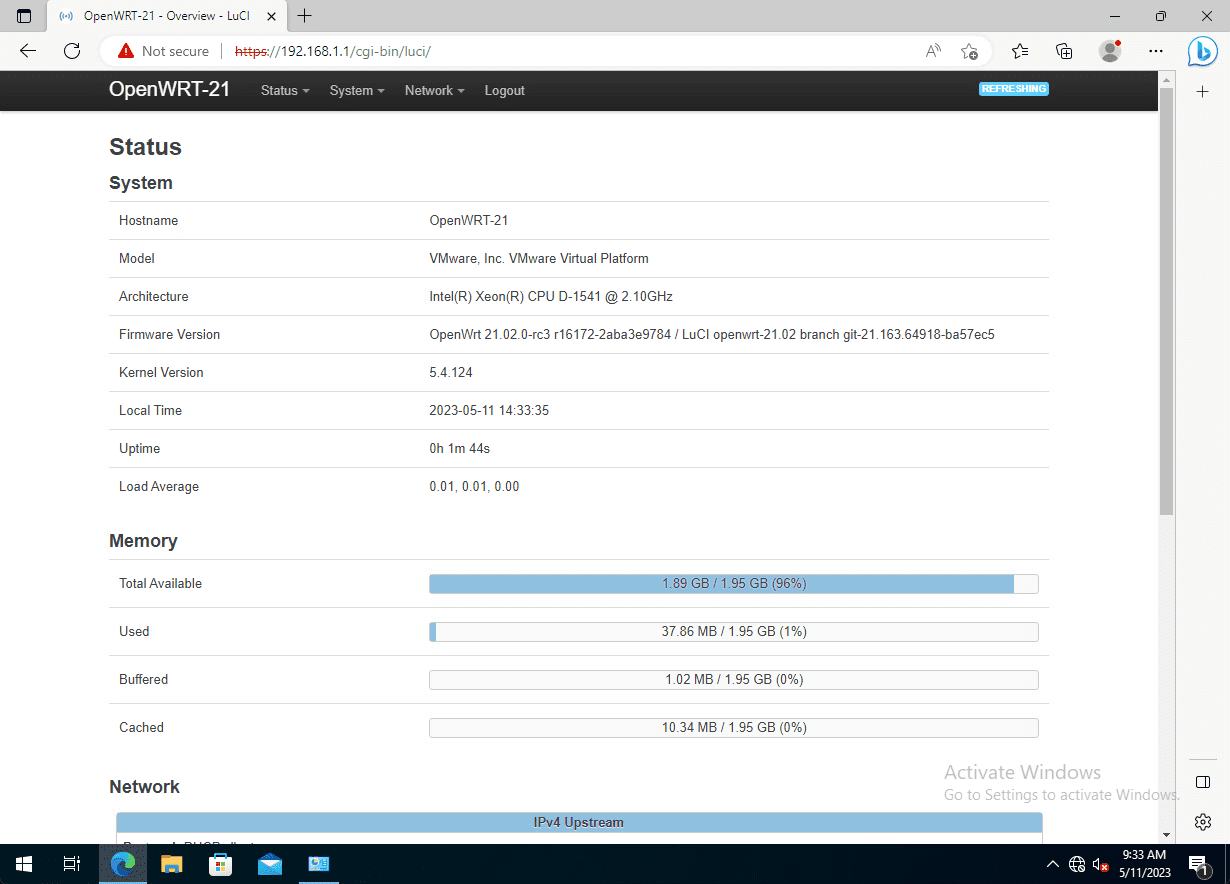Add this page to favorites
This screenshot has width=1230, height=884.
pyautogui.click(x=969, y=51)
